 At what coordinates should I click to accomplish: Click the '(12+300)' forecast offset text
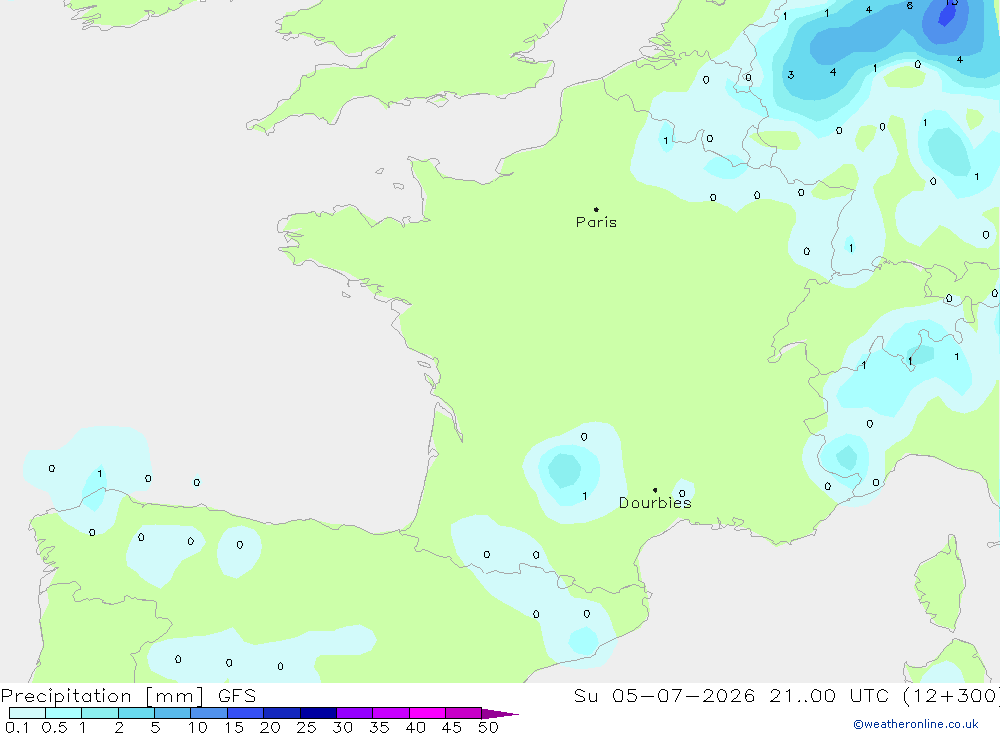pos(951,696)
